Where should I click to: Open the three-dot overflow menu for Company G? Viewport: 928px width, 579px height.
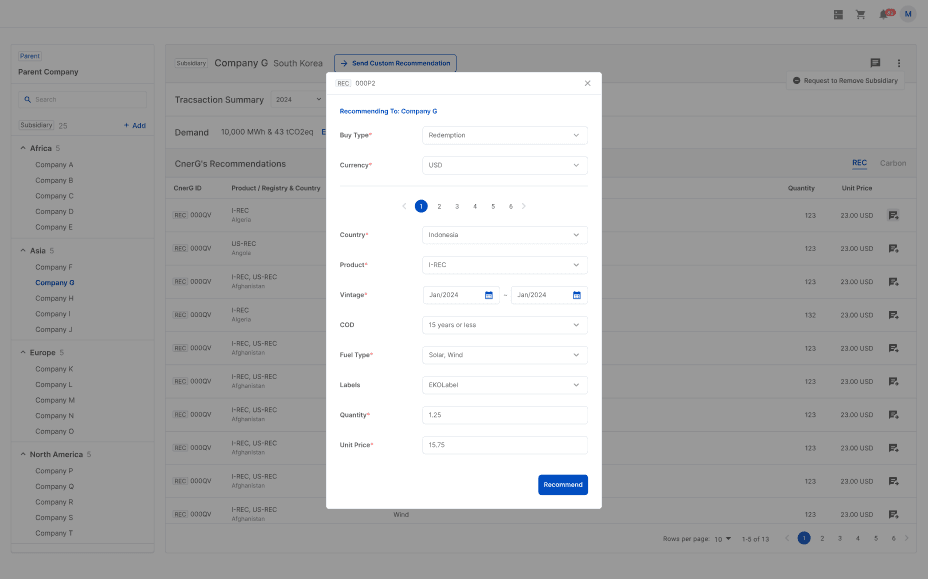coord(897,62)
